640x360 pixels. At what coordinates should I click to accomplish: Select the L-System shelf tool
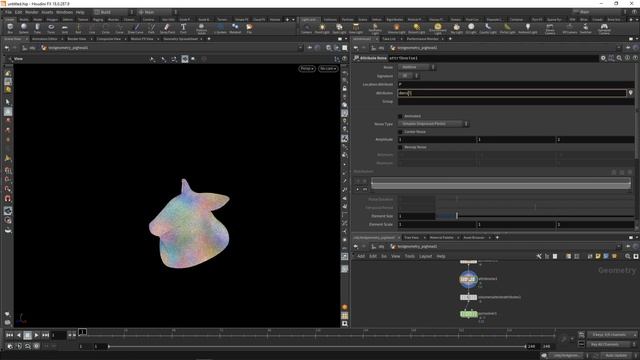click(x=220, y=28)
